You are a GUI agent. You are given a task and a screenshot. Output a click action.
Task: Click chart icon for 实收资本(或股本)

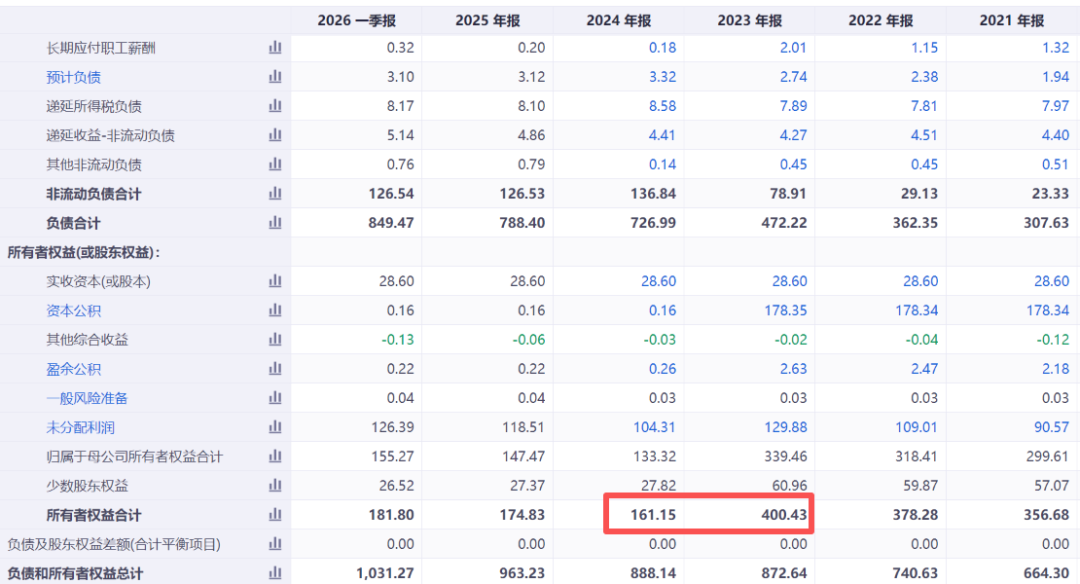point(275,281)
